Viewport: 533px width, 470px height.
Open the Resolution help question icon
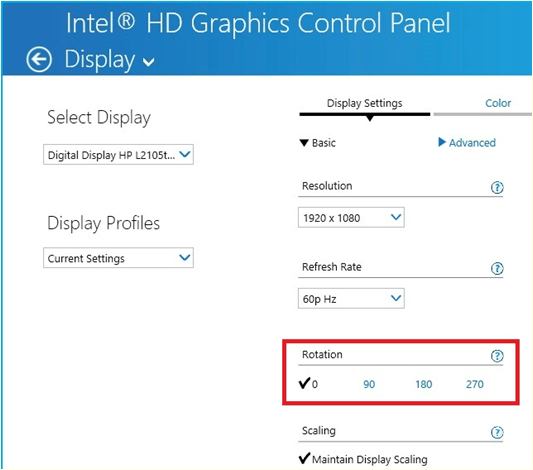click(x=497, y=187)
